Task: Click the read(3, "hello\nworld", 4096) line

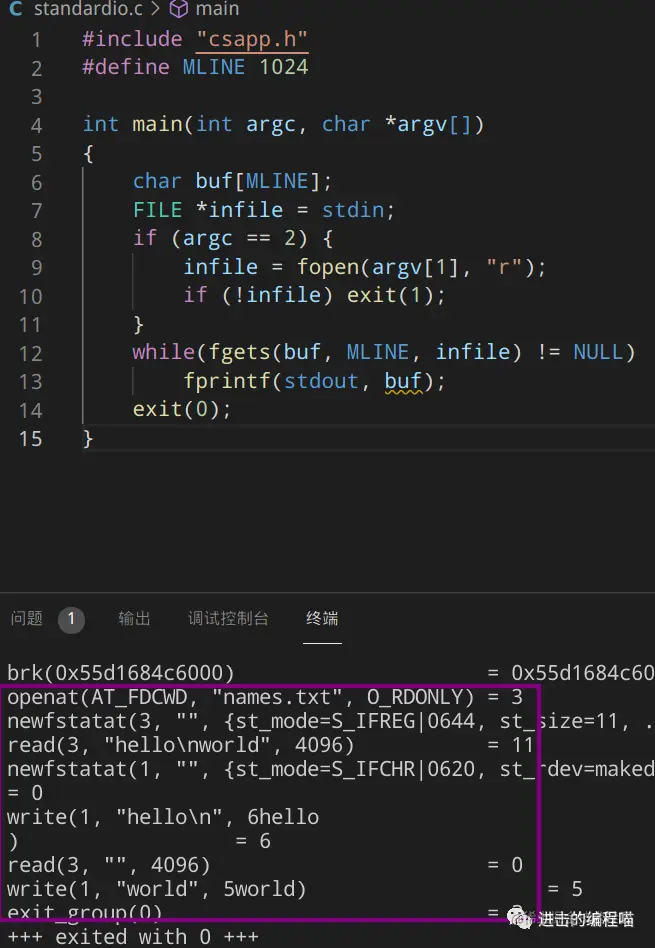Action: 270,745
